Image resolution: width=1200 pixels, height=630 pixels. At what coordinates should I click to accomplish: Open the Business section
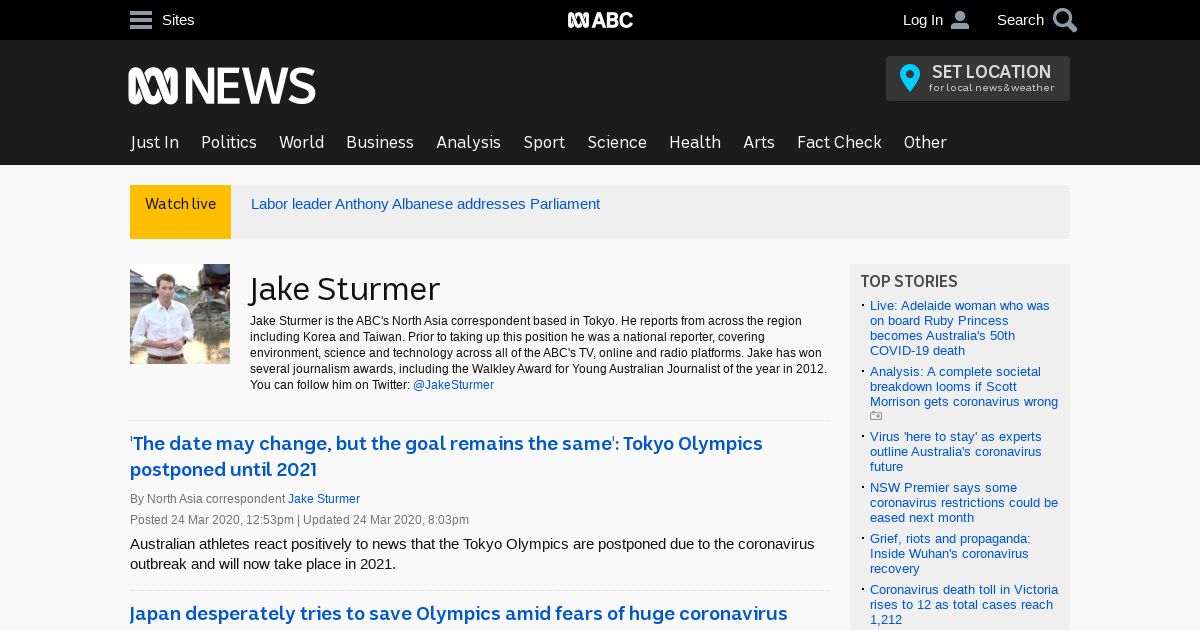click(380, 142)
